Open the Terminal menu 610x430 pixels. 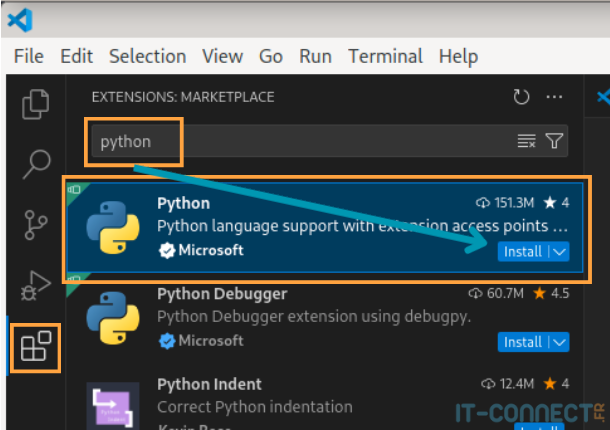point(385,56)
